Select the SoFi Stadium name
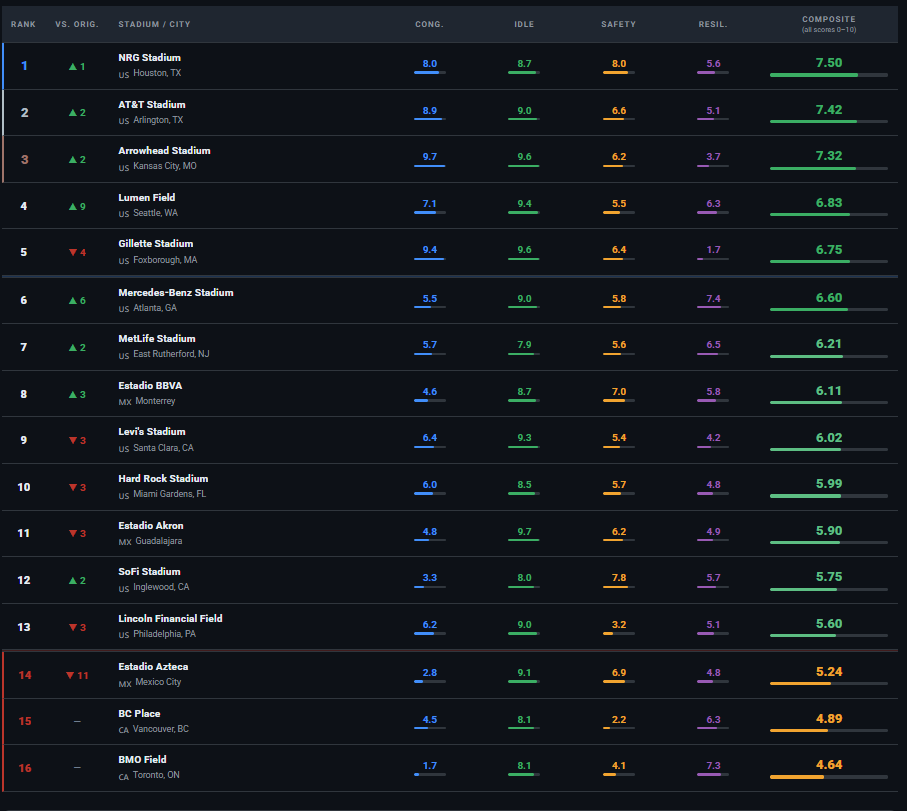 tap(149, 572)
